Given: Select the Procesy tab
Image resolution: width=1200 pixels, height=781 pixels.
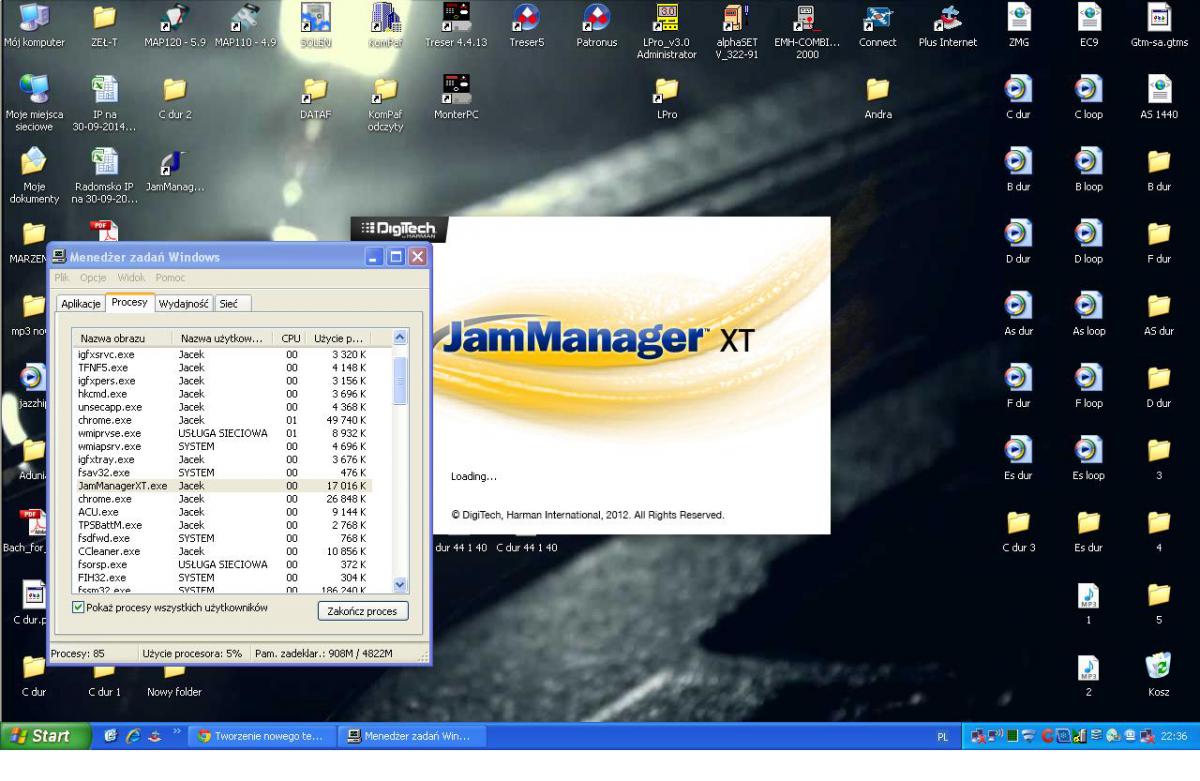Looking at the screenshot, I should click(x=130, y=301).
